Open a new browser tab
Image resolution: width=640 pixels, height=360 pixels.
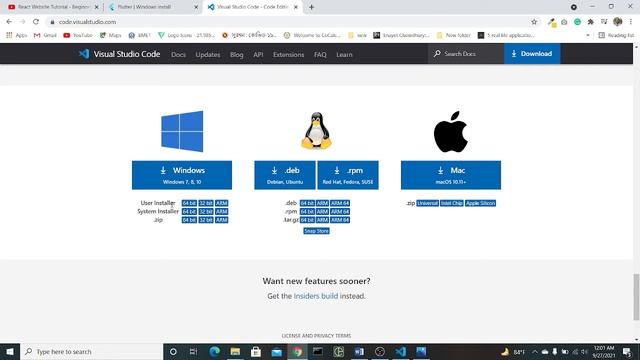[311, 7]
